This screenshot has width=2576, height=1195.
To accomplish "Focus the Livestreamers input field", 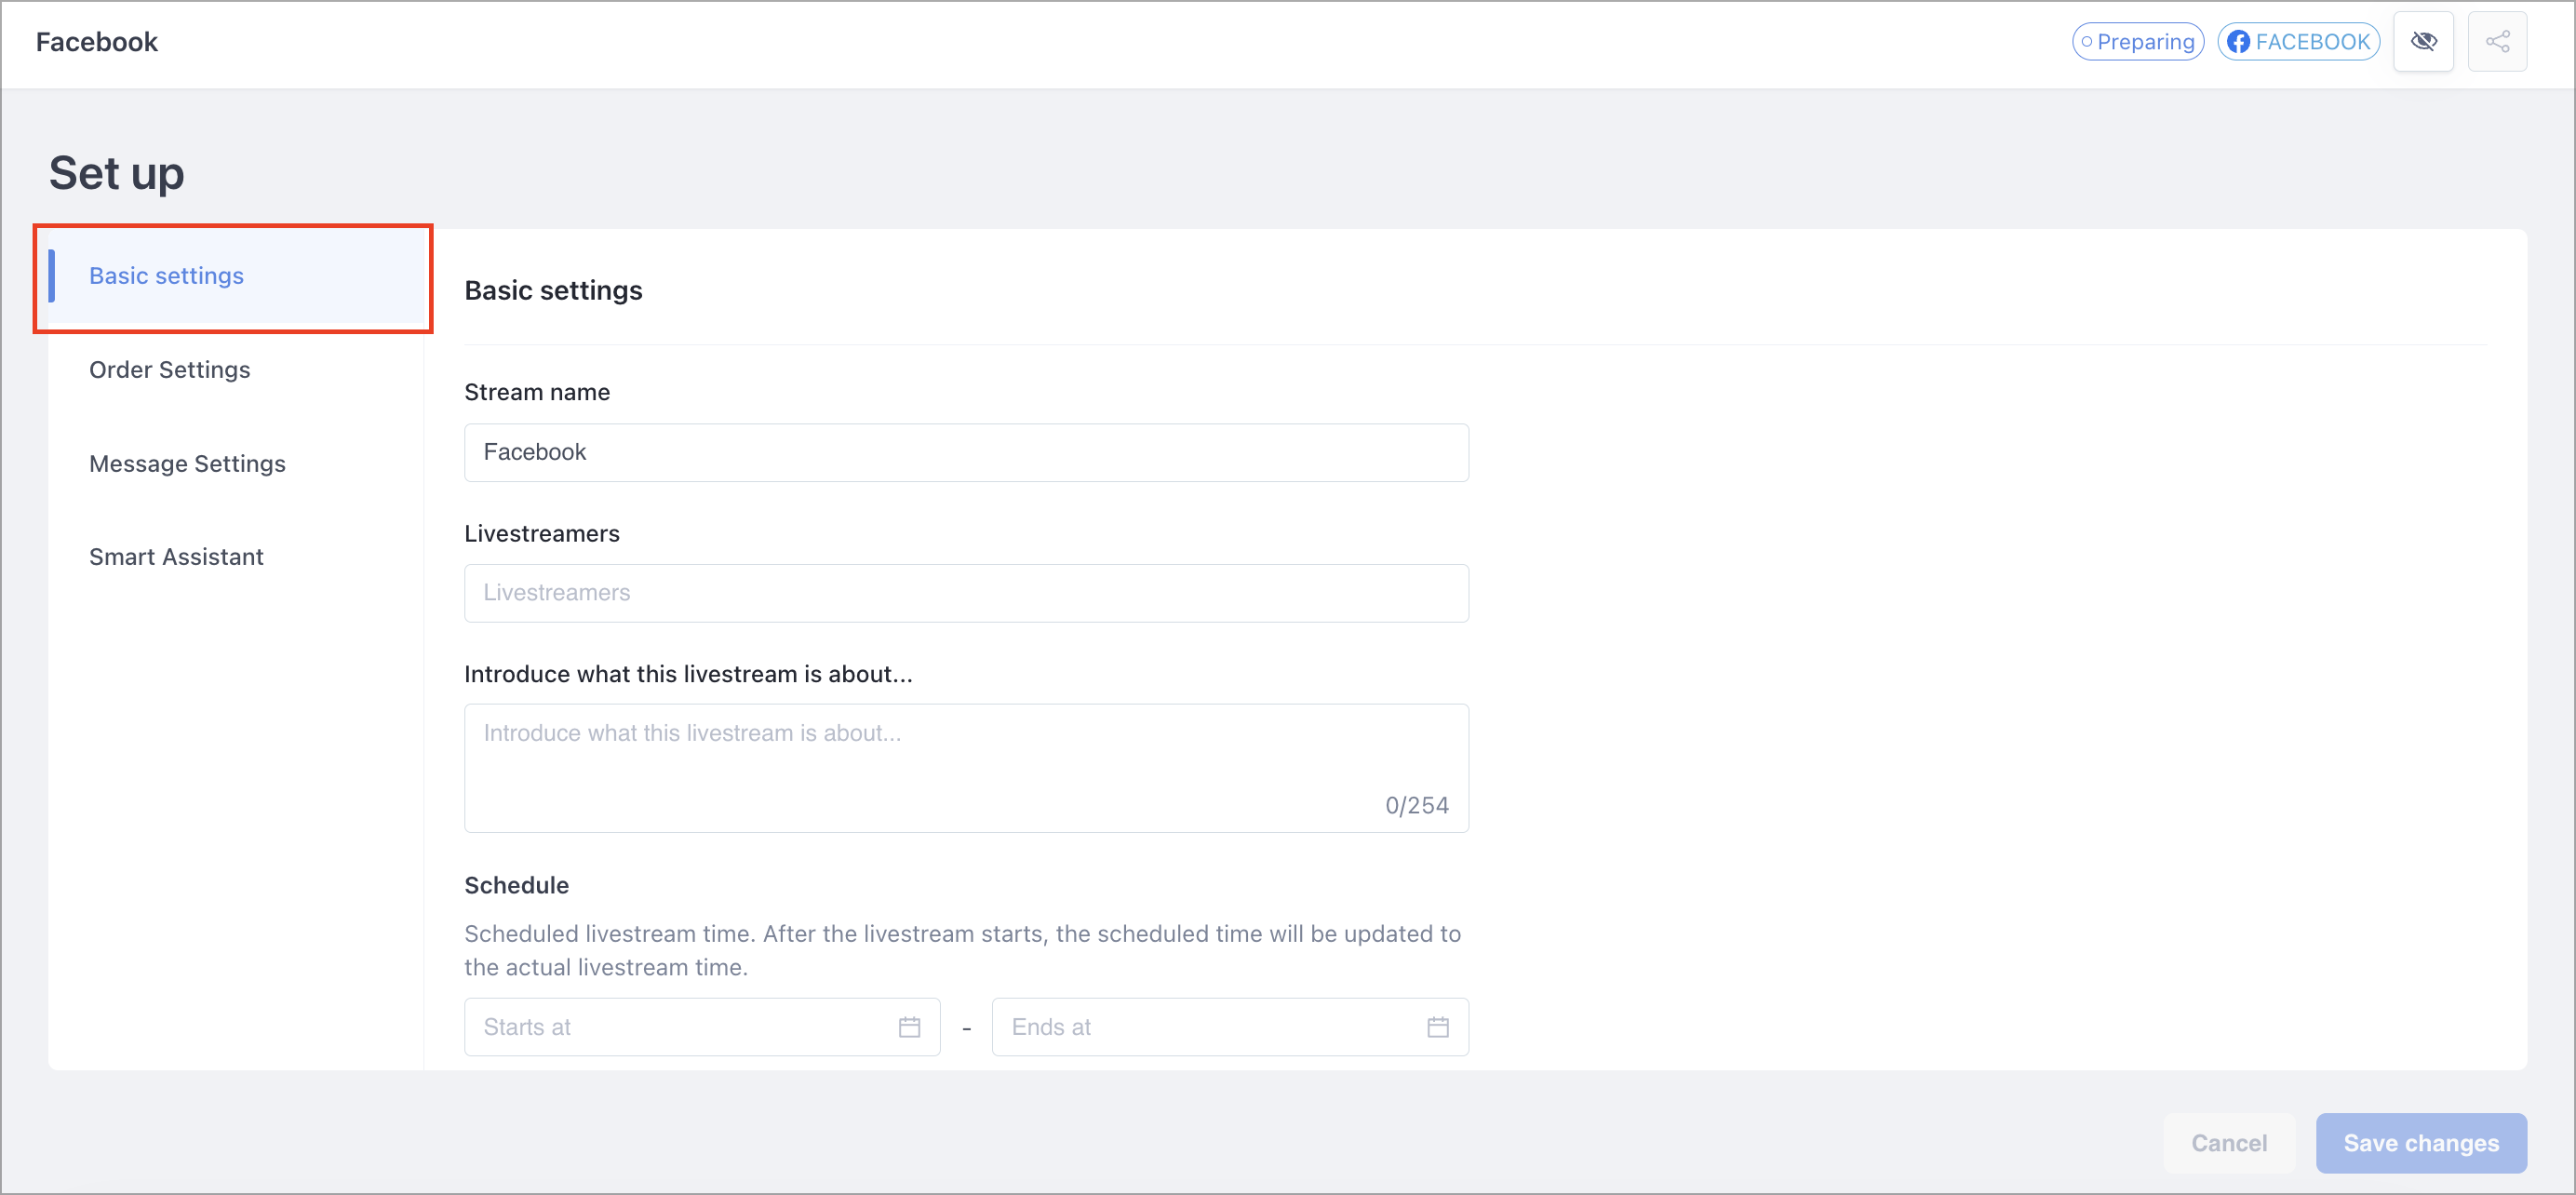I will [x=966, y=593].
